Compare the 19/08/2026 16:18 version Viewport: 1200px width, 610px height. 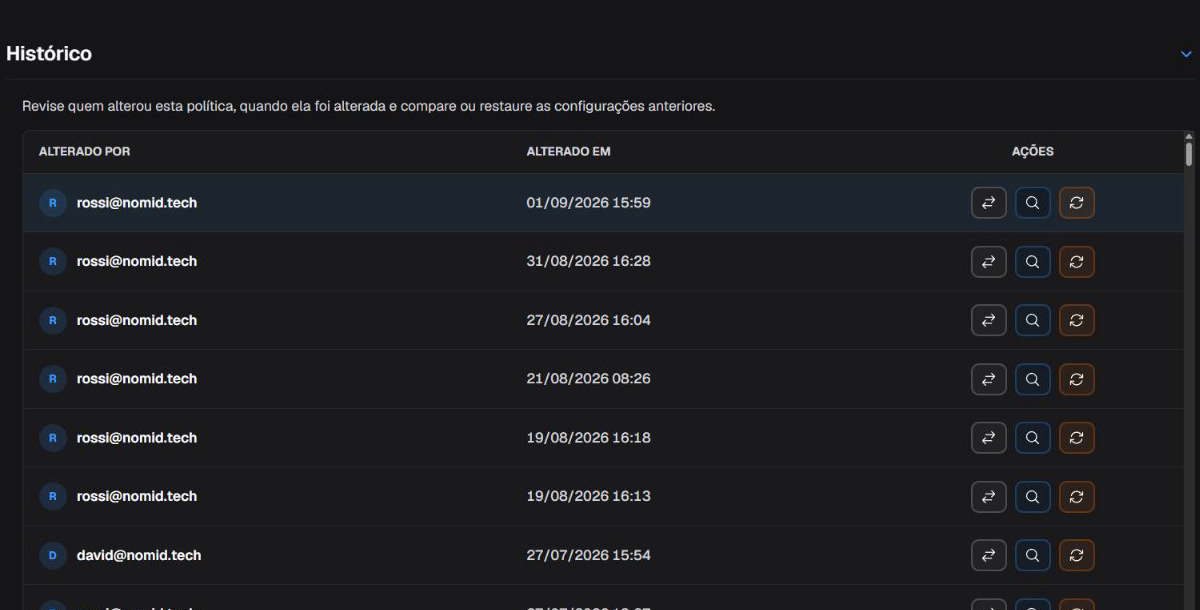click(989, 438)
